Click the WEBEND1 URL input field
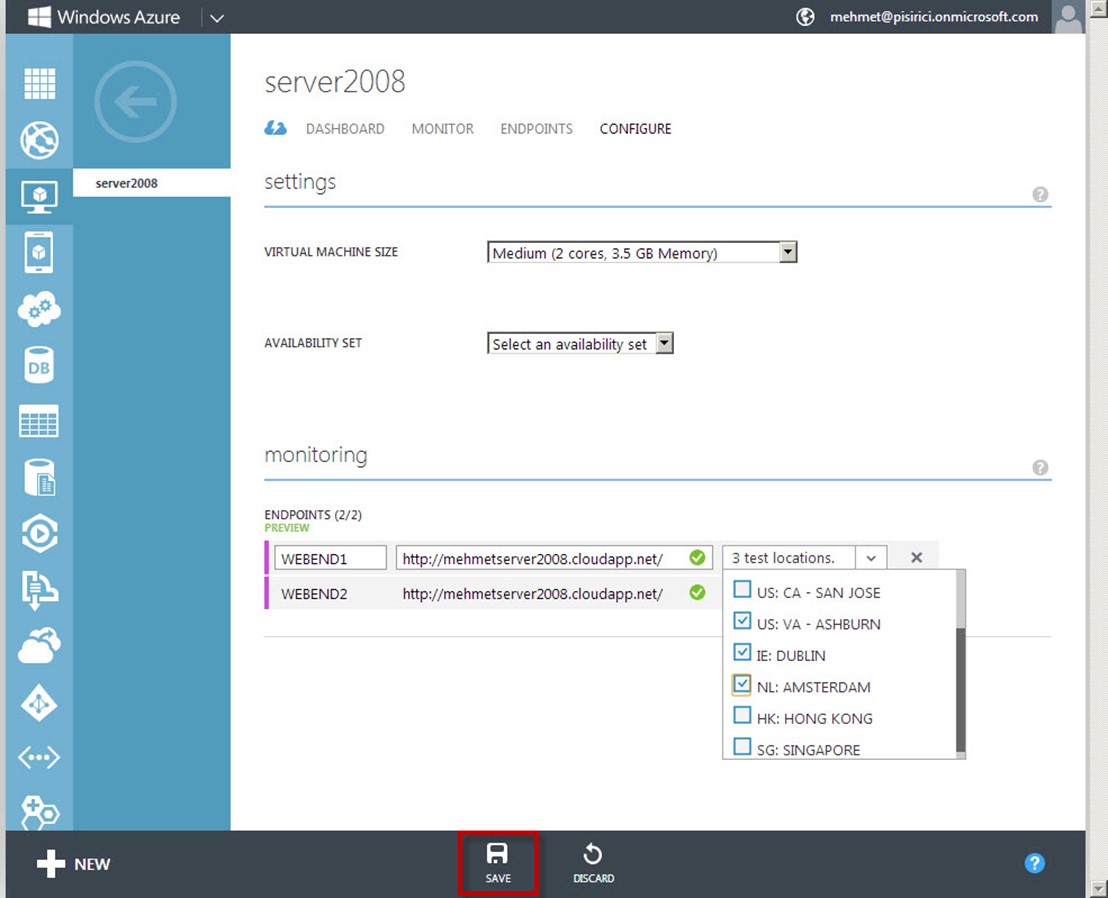 tap(554, 557)
